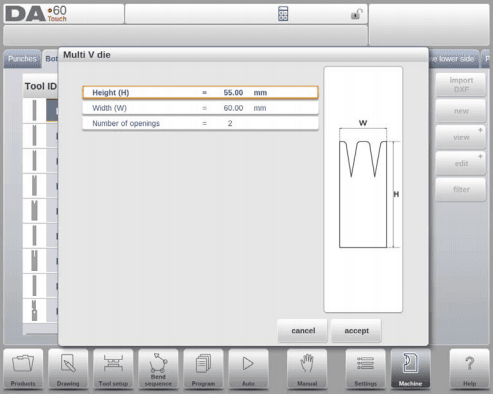The height and width of the screenshot is (394, 493).
Task: Open the calculator icon in top bar
Action: pyautogui.click(x=283, y=14)
